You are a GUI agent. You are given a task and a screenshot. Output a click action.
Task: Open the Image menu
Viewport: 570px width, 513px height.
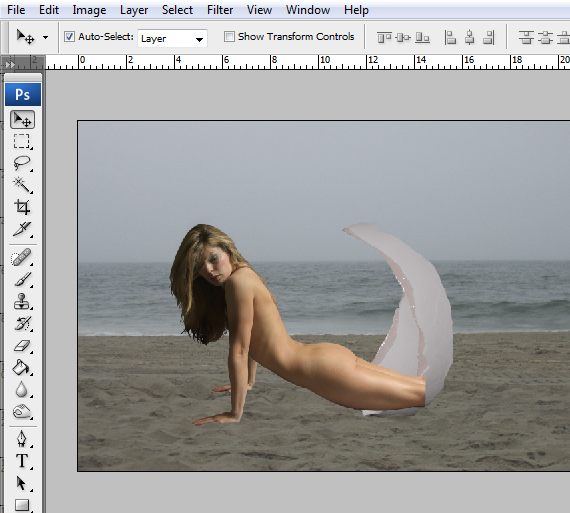(x=89, y=10)
